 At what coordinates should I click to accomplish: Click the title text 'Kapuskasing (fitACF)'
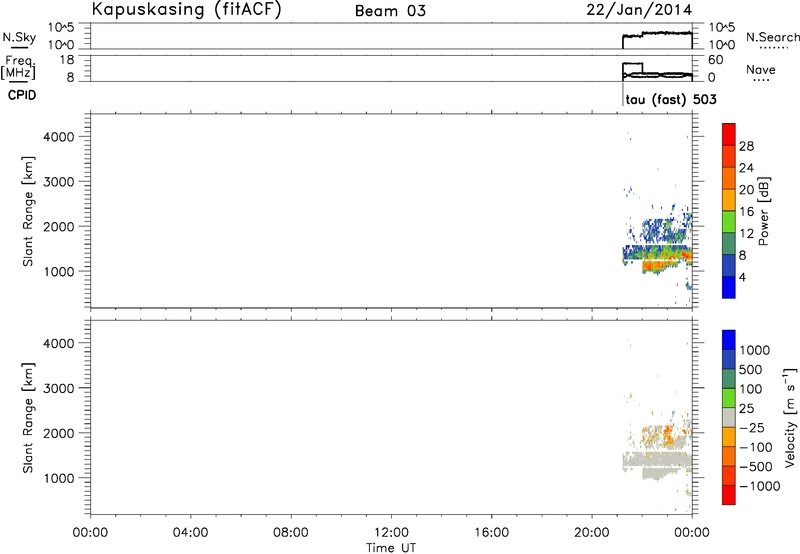(x=186, y=9)
